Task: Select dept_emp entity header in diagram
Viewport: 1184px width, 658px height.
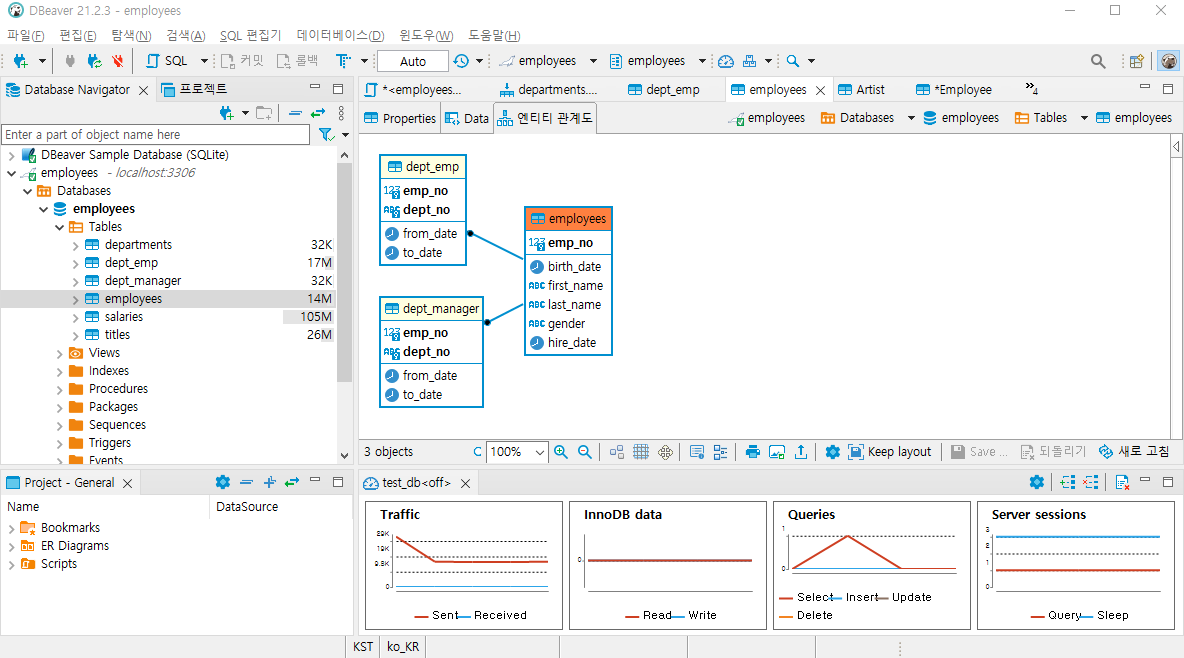Action: (x=423, y=166)
